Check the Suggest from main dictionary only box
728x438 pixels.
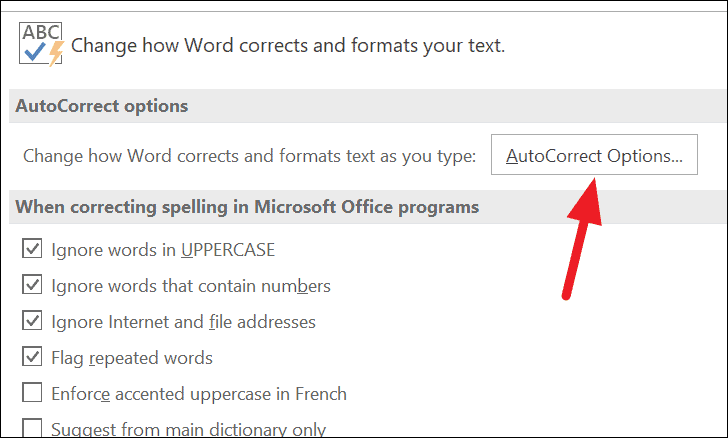pyautogui.click(x=32, y=428)
